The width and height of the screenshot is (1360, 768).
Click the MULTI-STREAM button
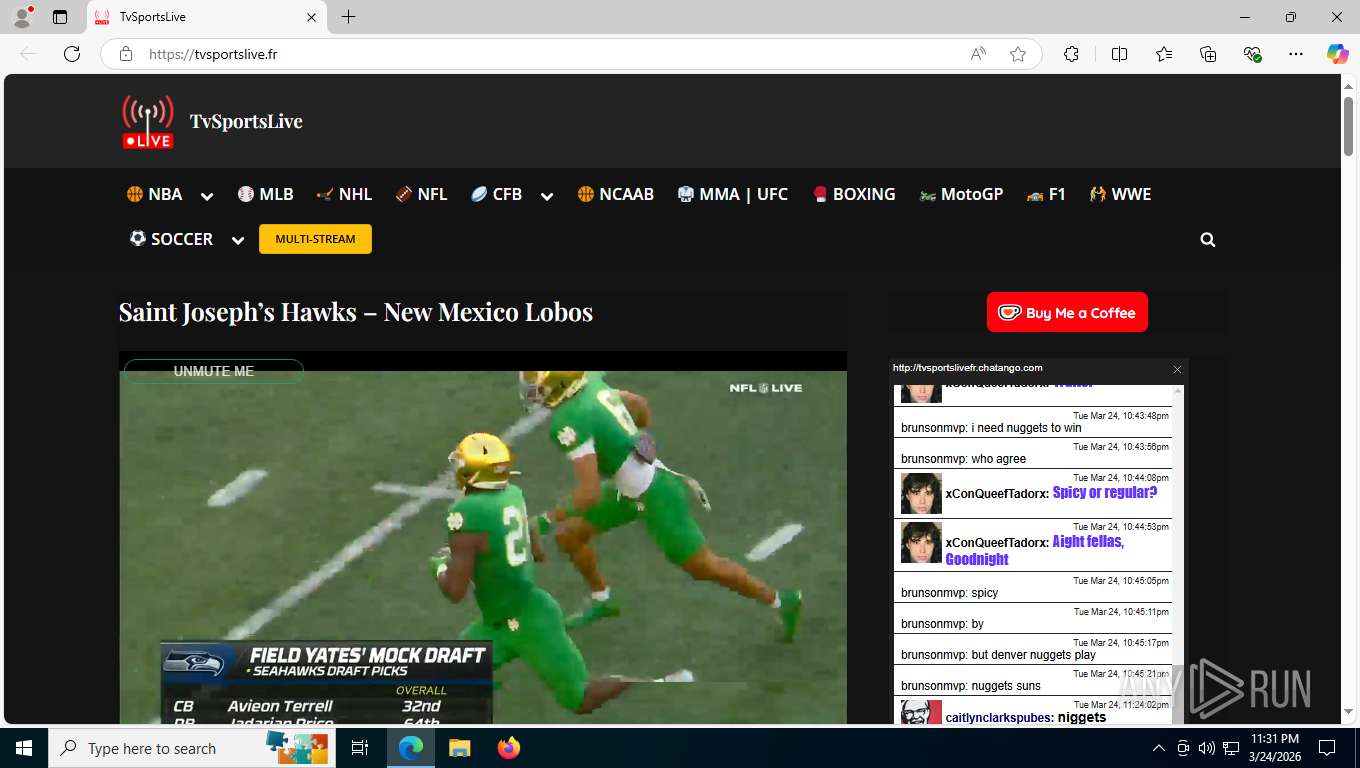[315, 239]
